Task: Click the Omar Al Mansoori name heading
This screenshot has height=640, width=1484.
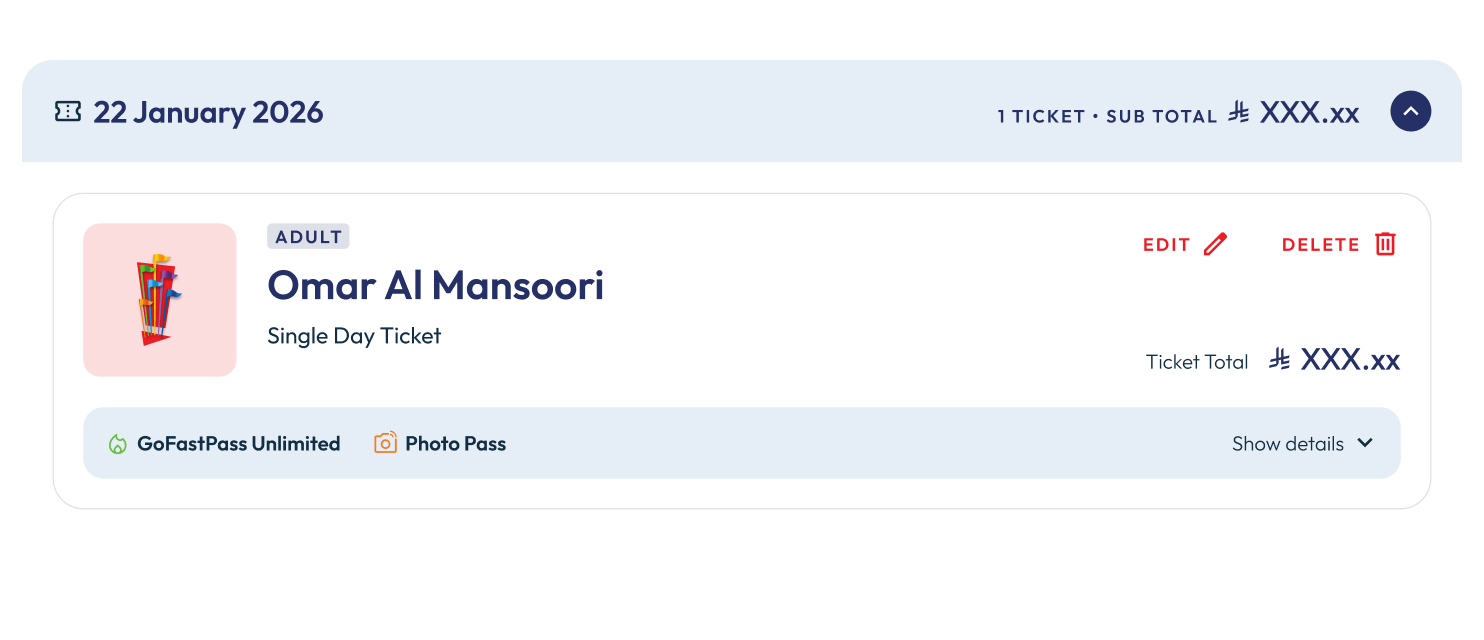Action: click(x=435, y=286)
